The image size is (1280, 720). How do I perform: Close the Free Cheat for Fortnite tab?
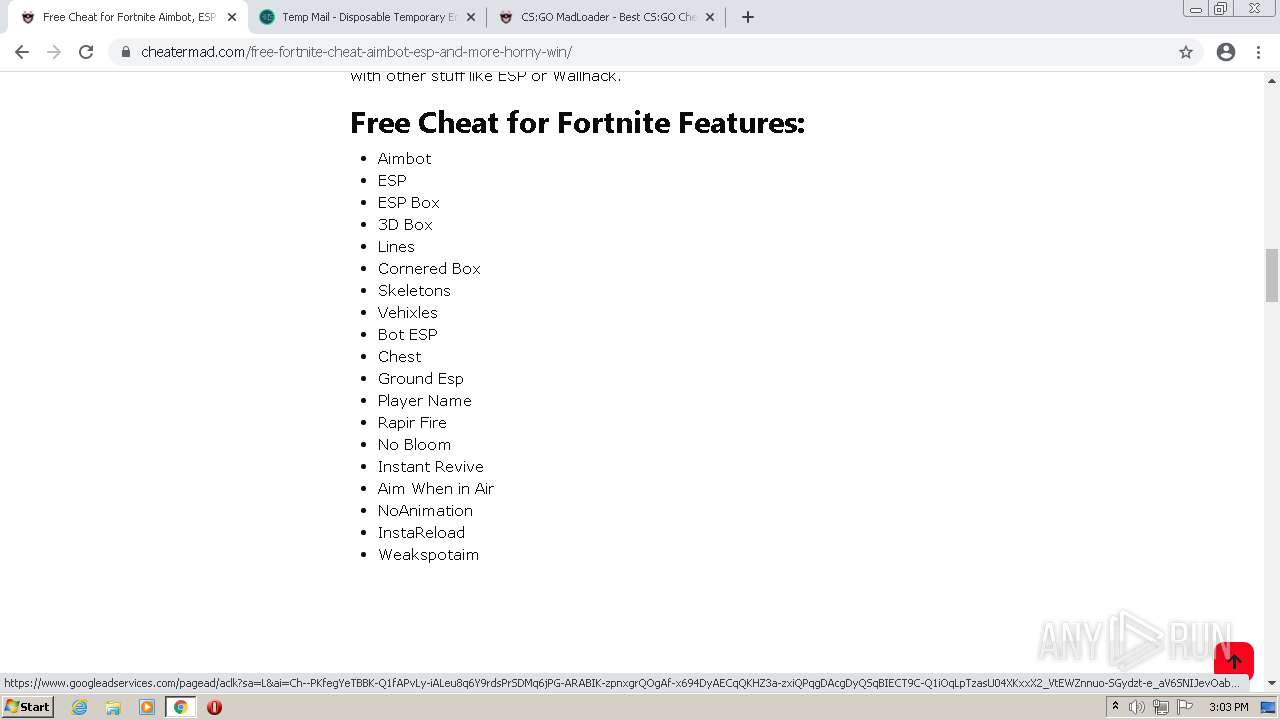(232, 17)
